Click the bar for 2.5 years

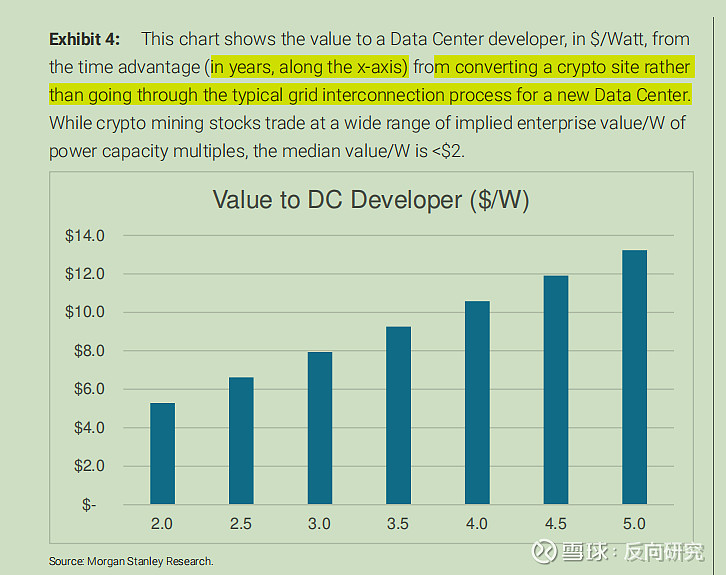(241, 440)
